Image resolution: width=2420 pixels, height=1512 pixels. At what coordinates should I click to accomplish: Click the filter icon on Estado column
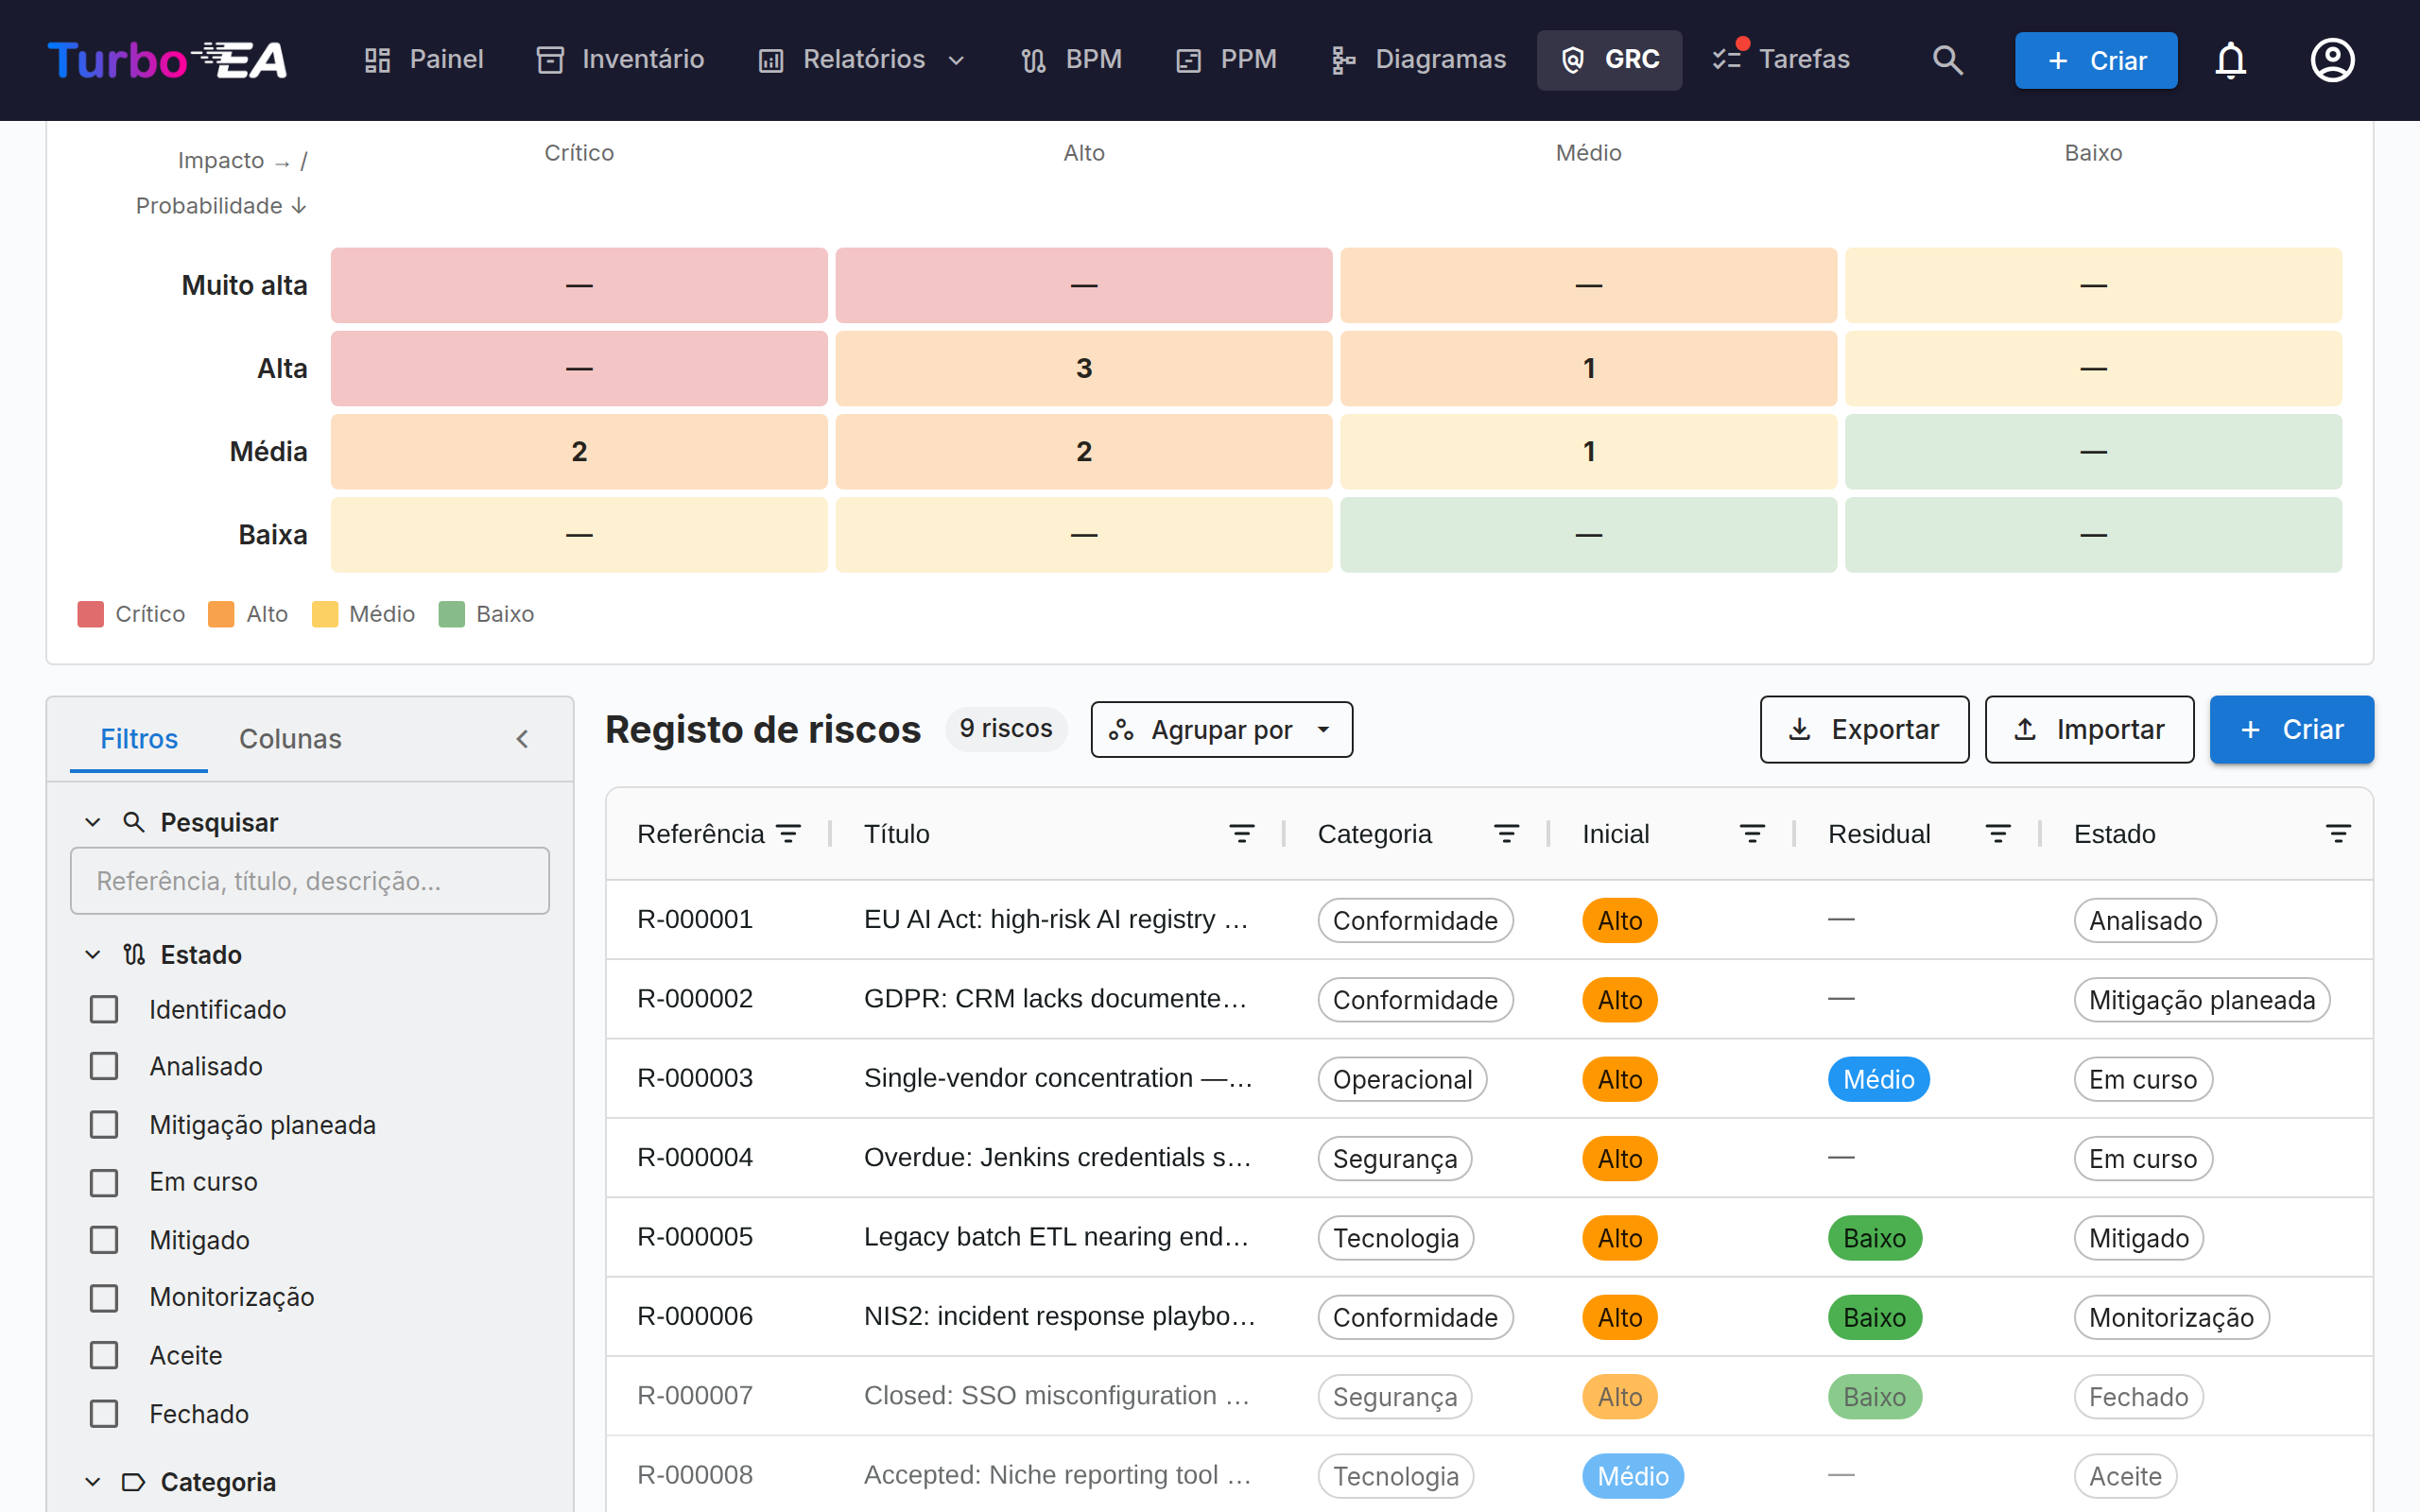coord(2338,834)
